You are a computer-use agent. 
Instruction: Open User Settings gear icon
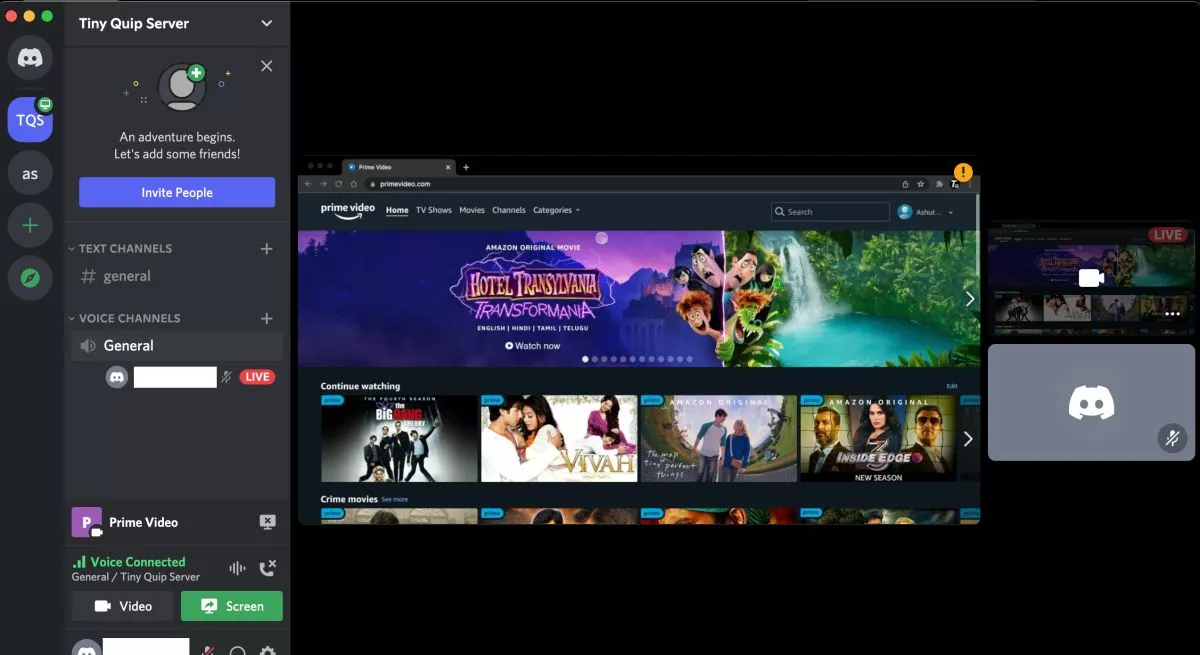coord(267,651)
